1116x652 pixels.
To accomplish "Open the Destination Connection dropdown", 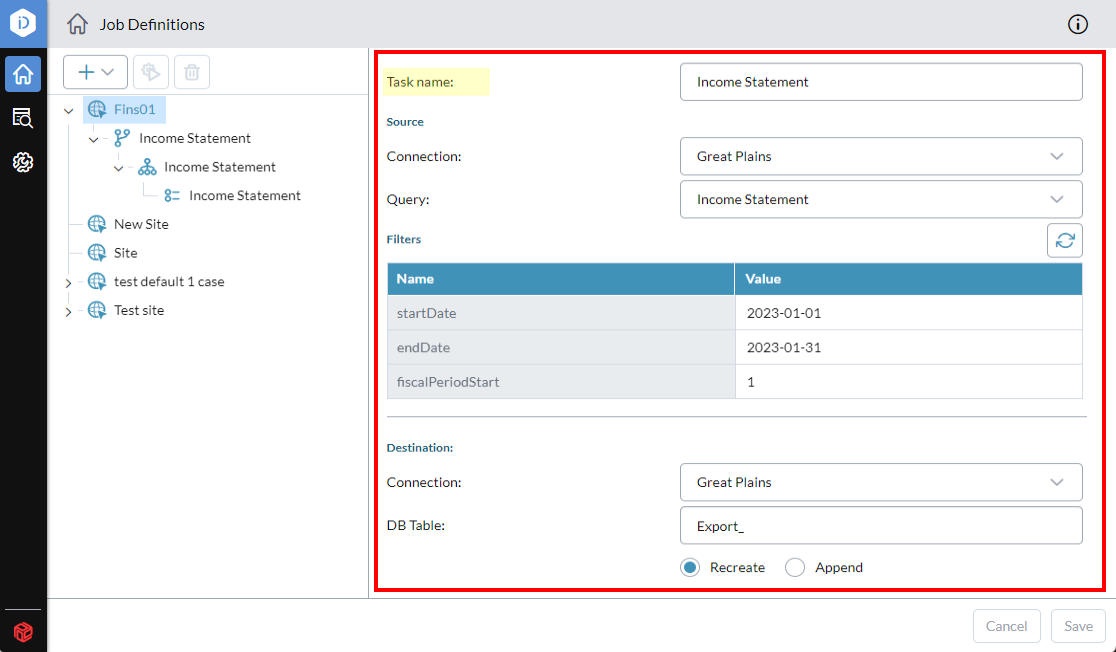I will (x=881, y=483).
